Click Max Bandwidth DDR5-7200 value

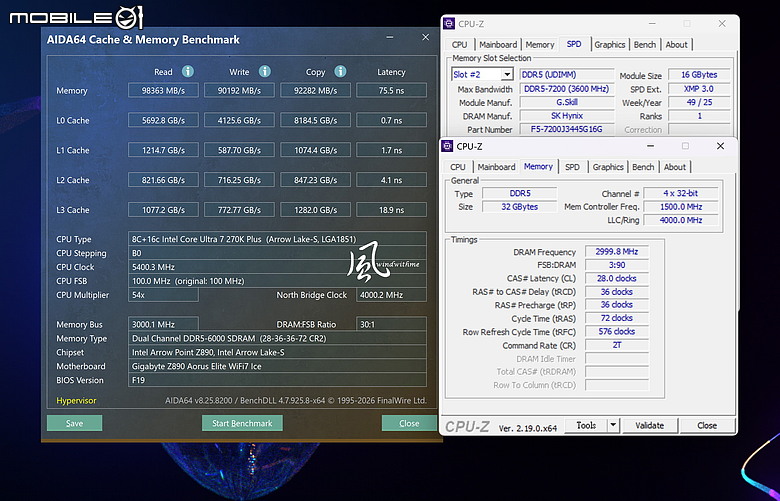click(x=567, y=89)
